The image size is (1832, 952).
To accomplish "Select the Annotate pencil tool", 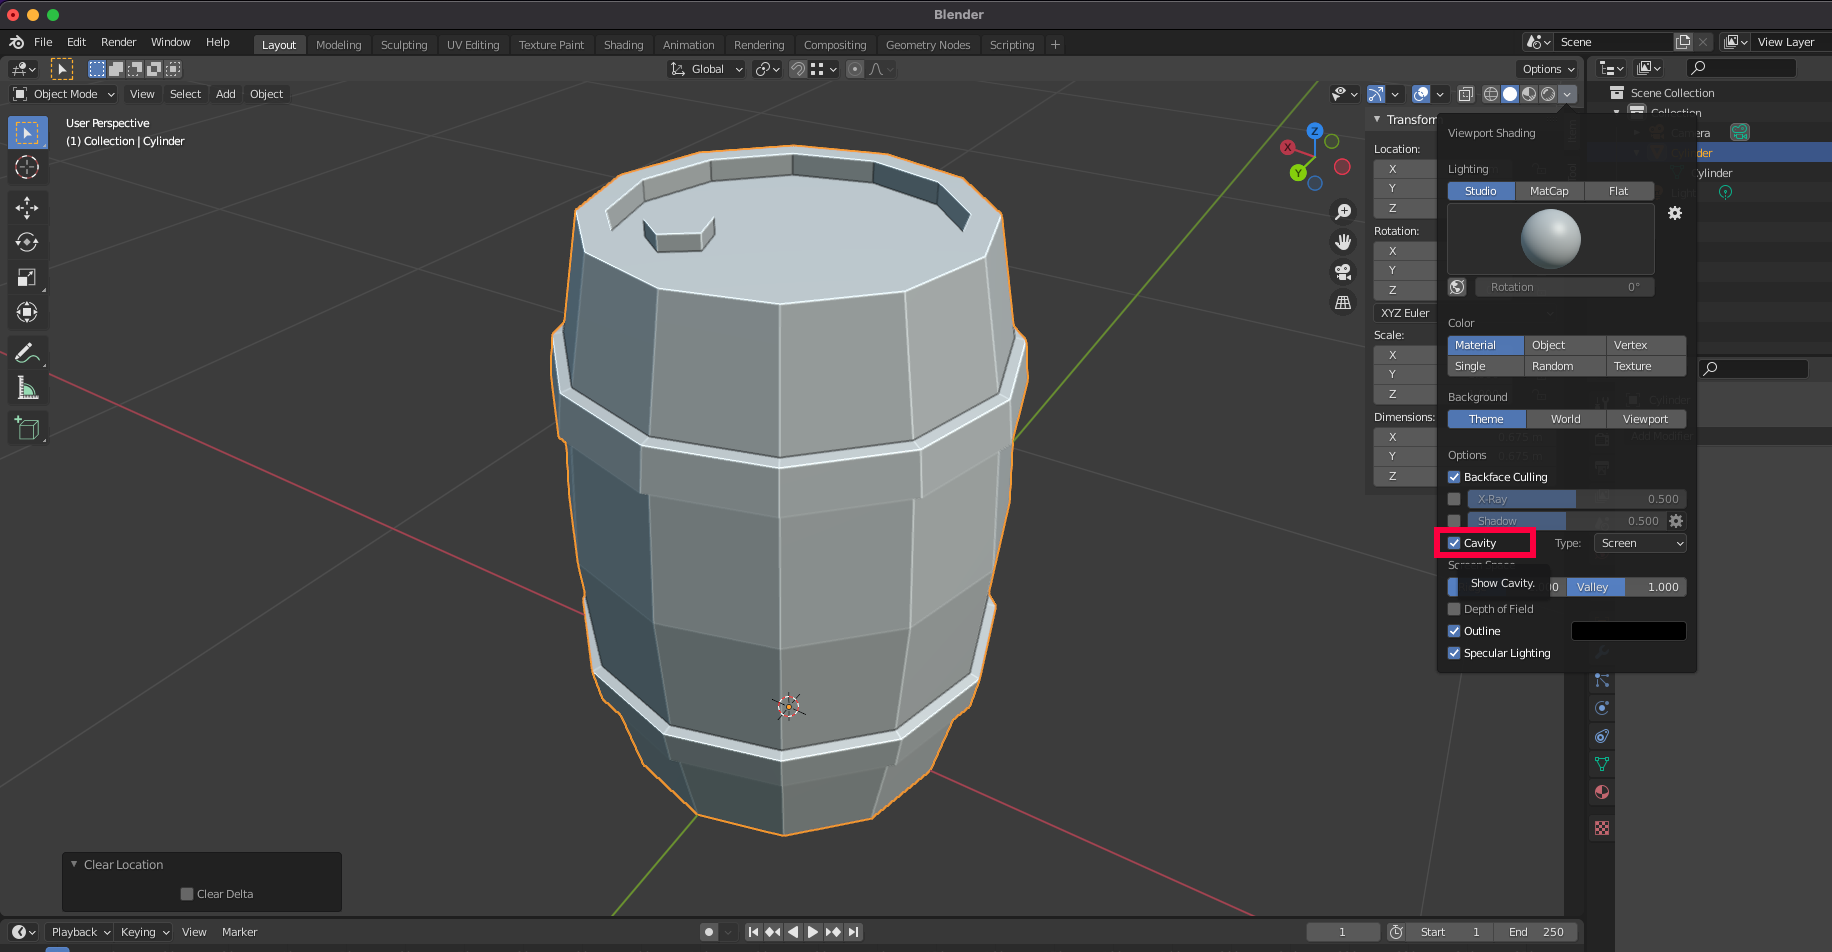I will click(x=27, y=353).
